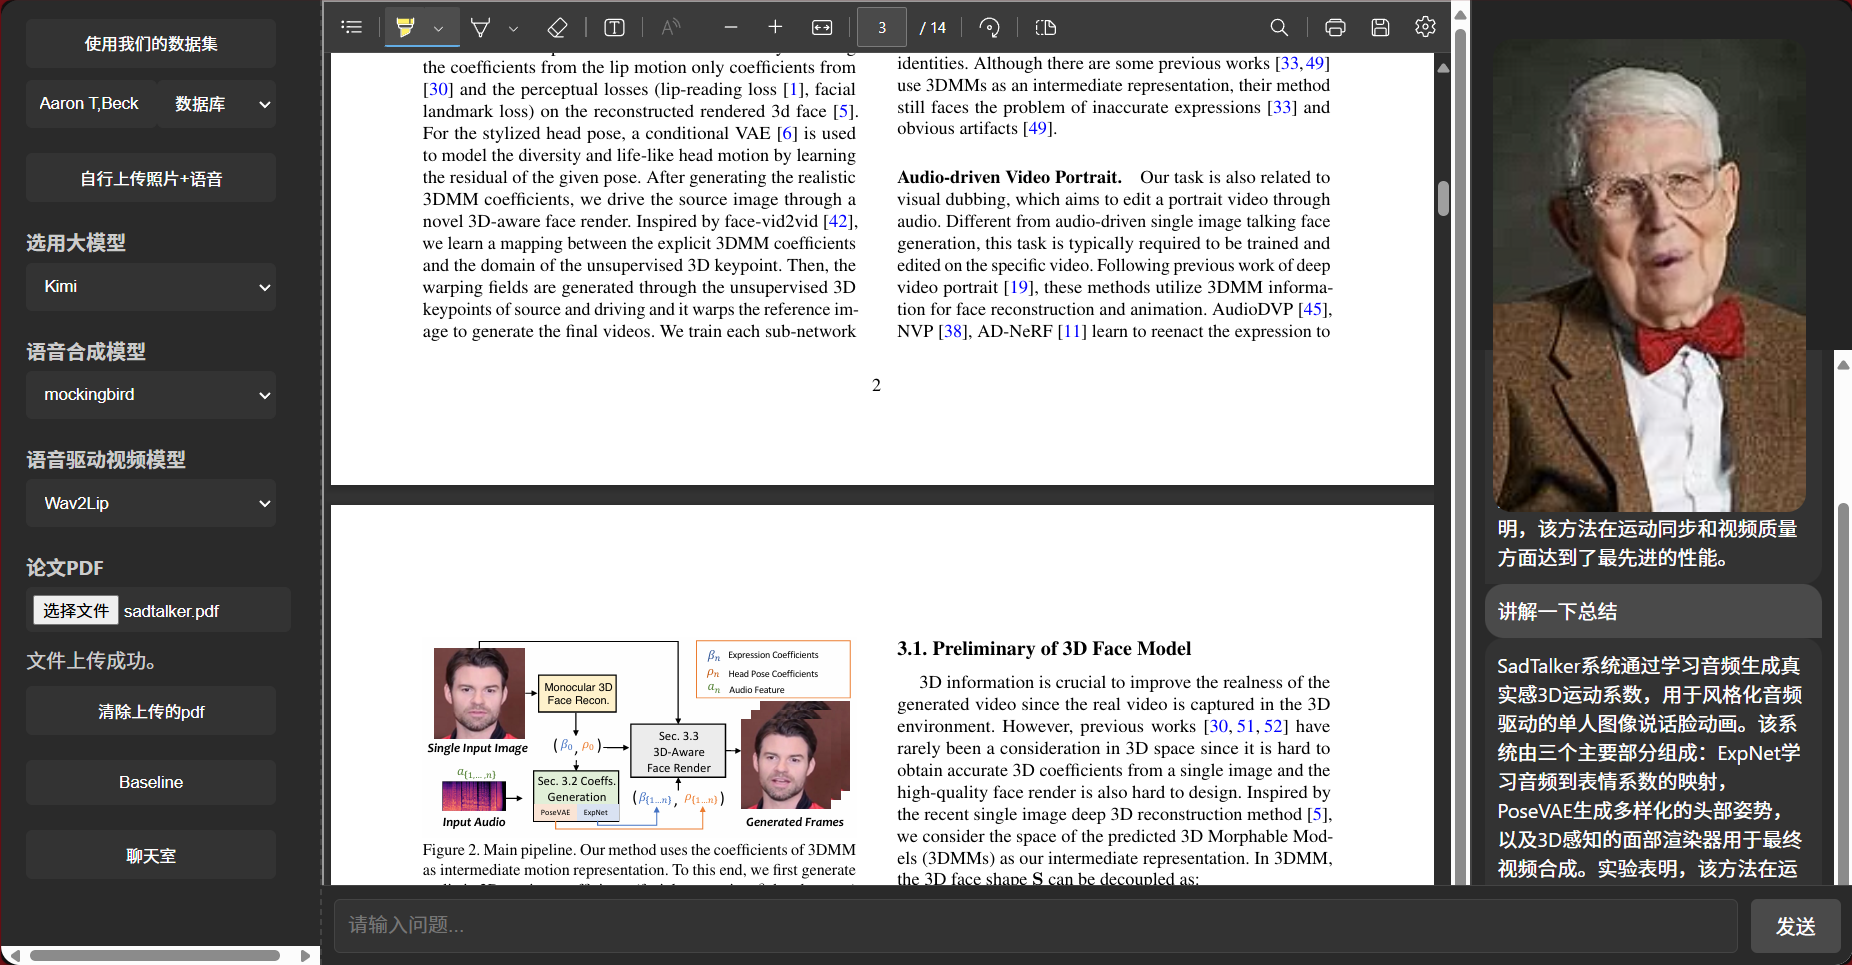Click the sidebar horizontal scrollbar

pos(154,955)
